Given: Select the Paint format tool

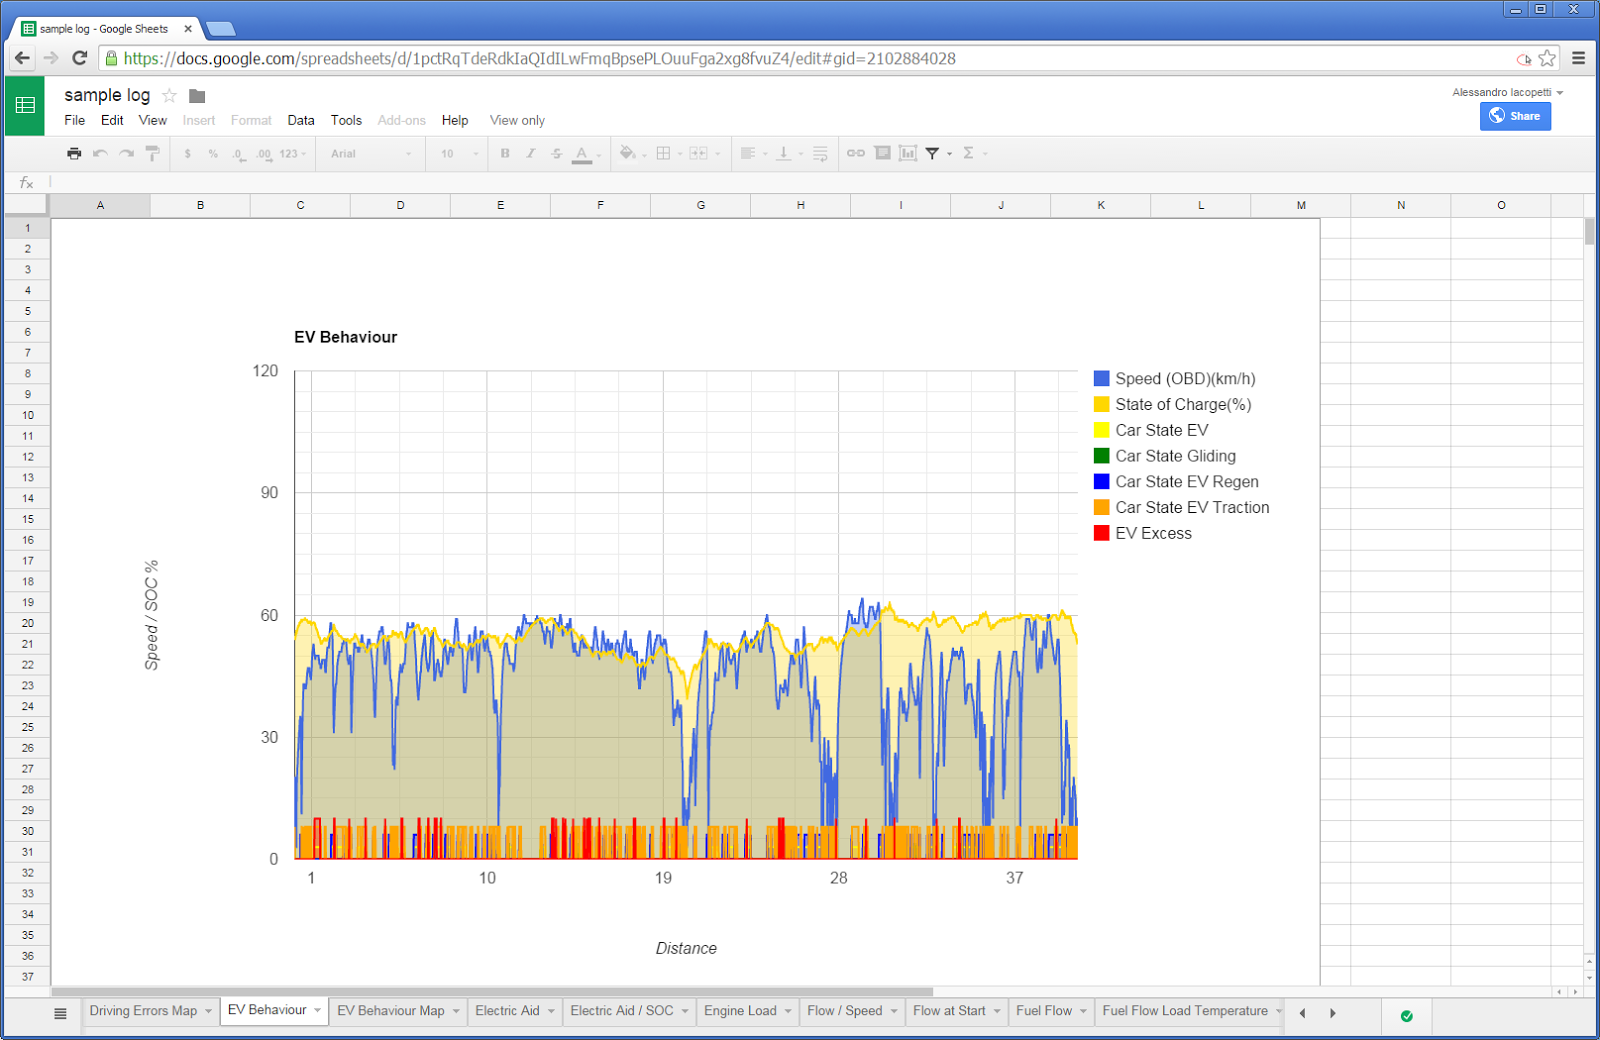Looking at the screenshot, I should tap(151, 153).
